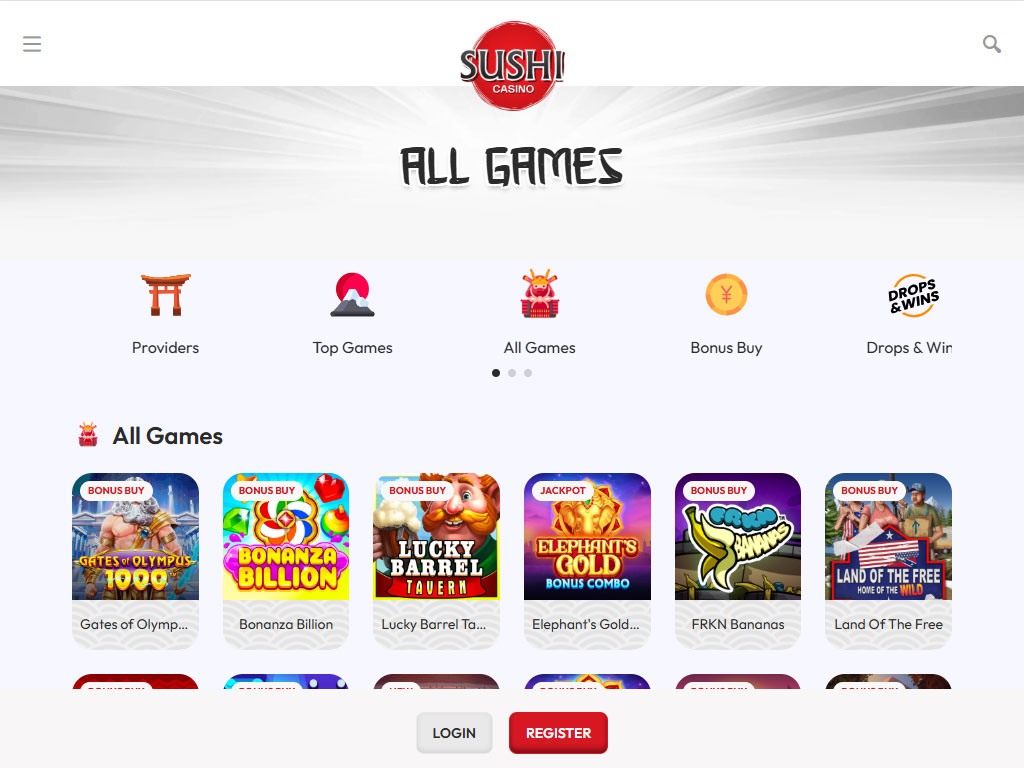Click the search magnifier icon
This screenshot has width=1024, height=768.
tap(991, 44)
